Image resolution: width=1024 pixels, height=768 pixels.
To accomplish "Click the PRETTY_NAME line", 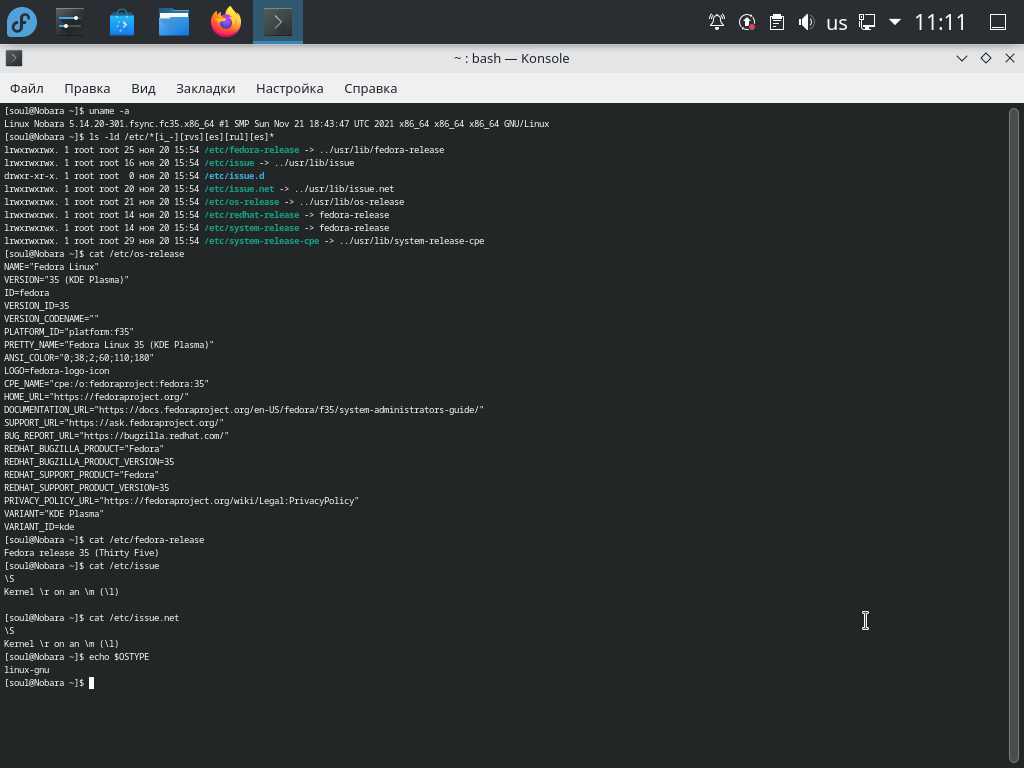I will (x=109, y=345).
